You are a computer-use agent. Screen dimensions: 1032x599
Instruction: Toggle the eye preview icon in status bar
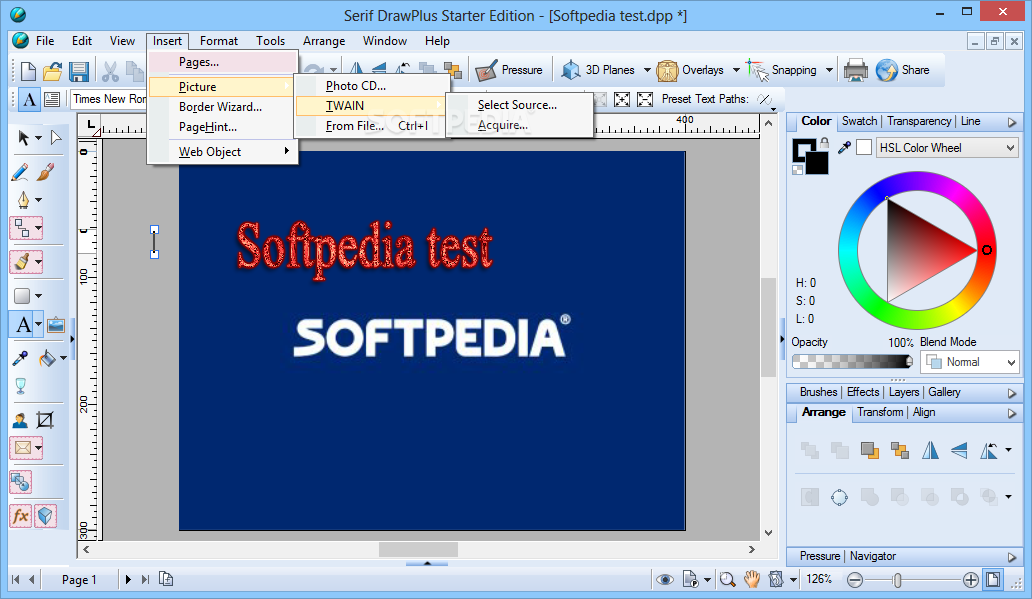(665, 579)
